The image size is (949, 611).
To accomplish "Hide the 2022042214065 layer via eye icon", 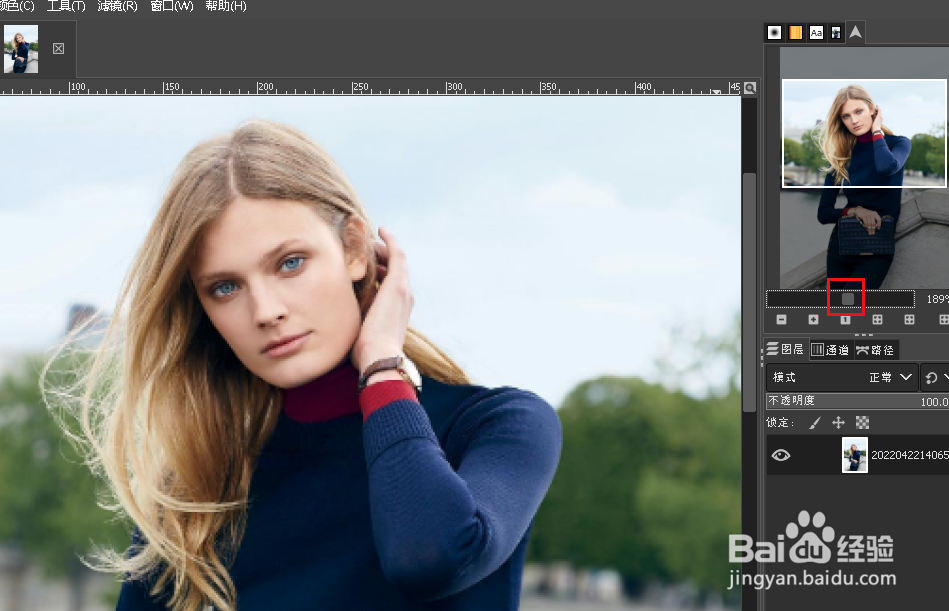I will click(x=781, y=455).
